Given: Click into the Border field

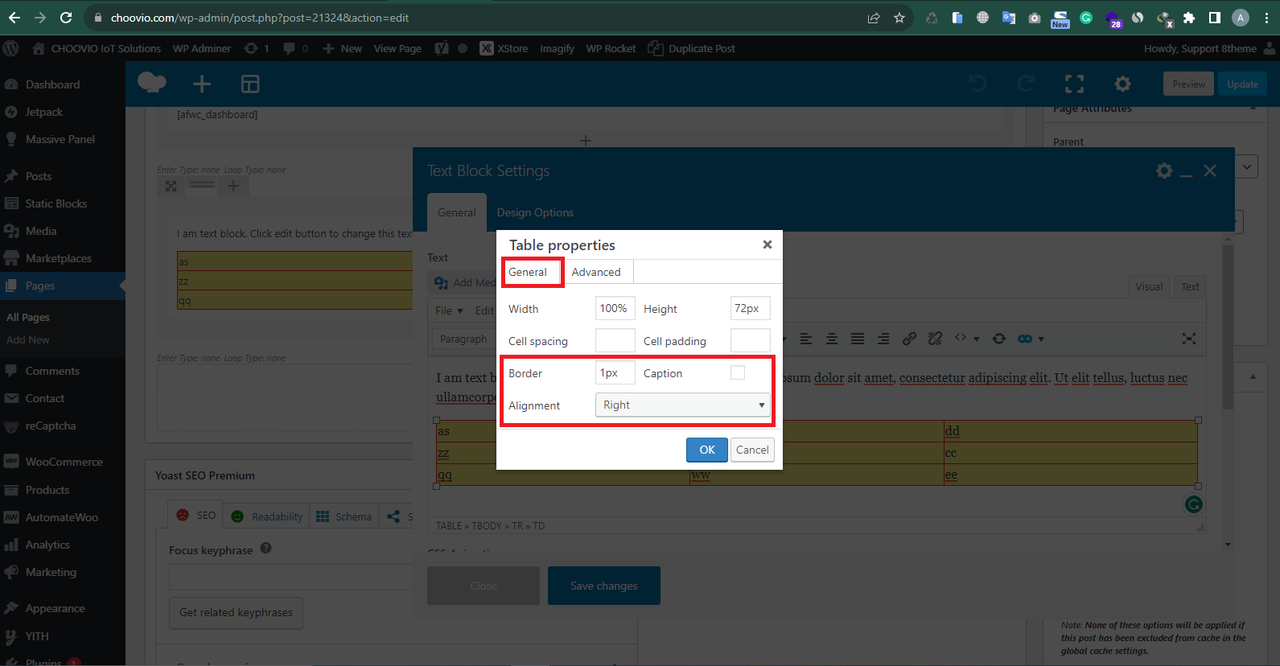Looking at the screenshot, I should (x=615, y=373).
